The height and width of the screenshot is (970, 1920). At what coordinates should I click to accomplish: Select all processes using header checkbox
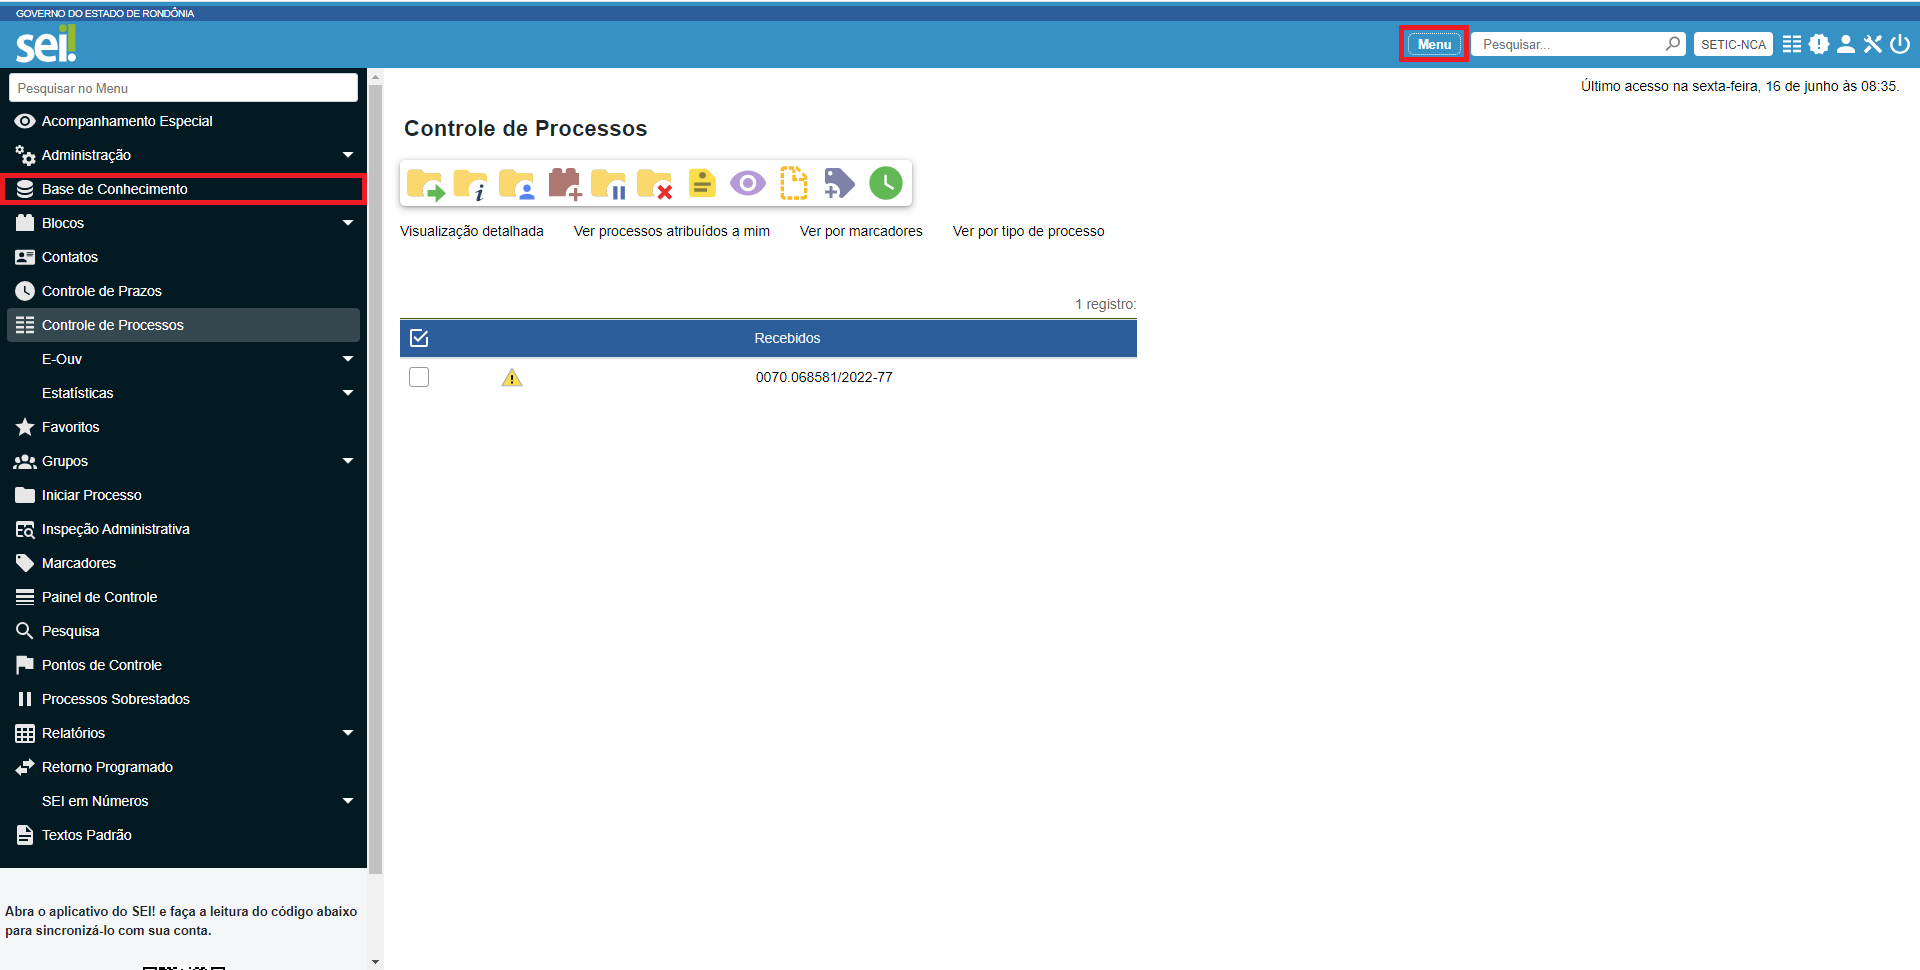click(x=419, y=338)
